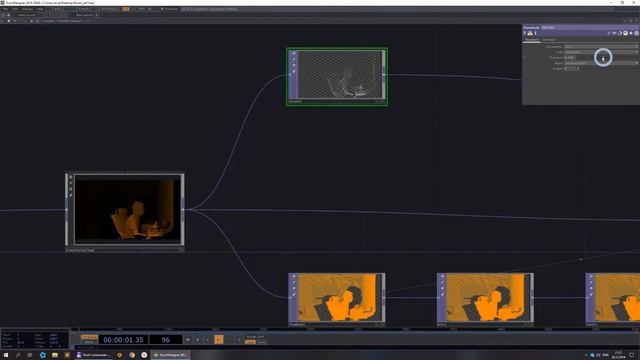Switch to Total Commander in taskbar
Image resolution: width=640 pixels, height=360 pixels.
(94, 355)
